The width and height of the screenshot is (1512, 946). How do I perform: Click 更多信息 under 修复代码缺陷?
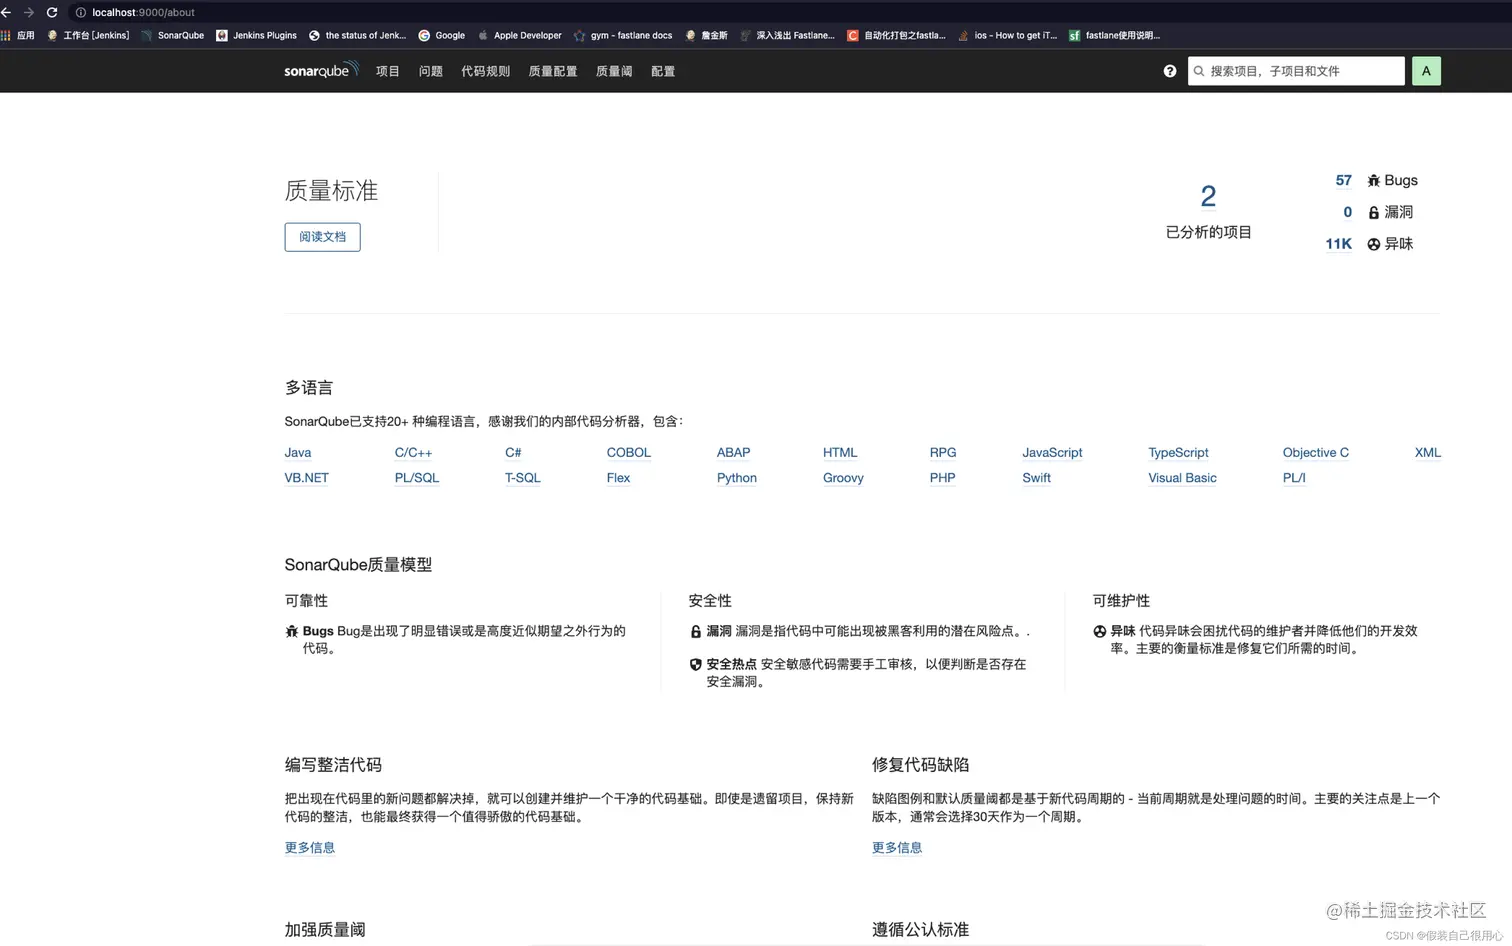897,848
